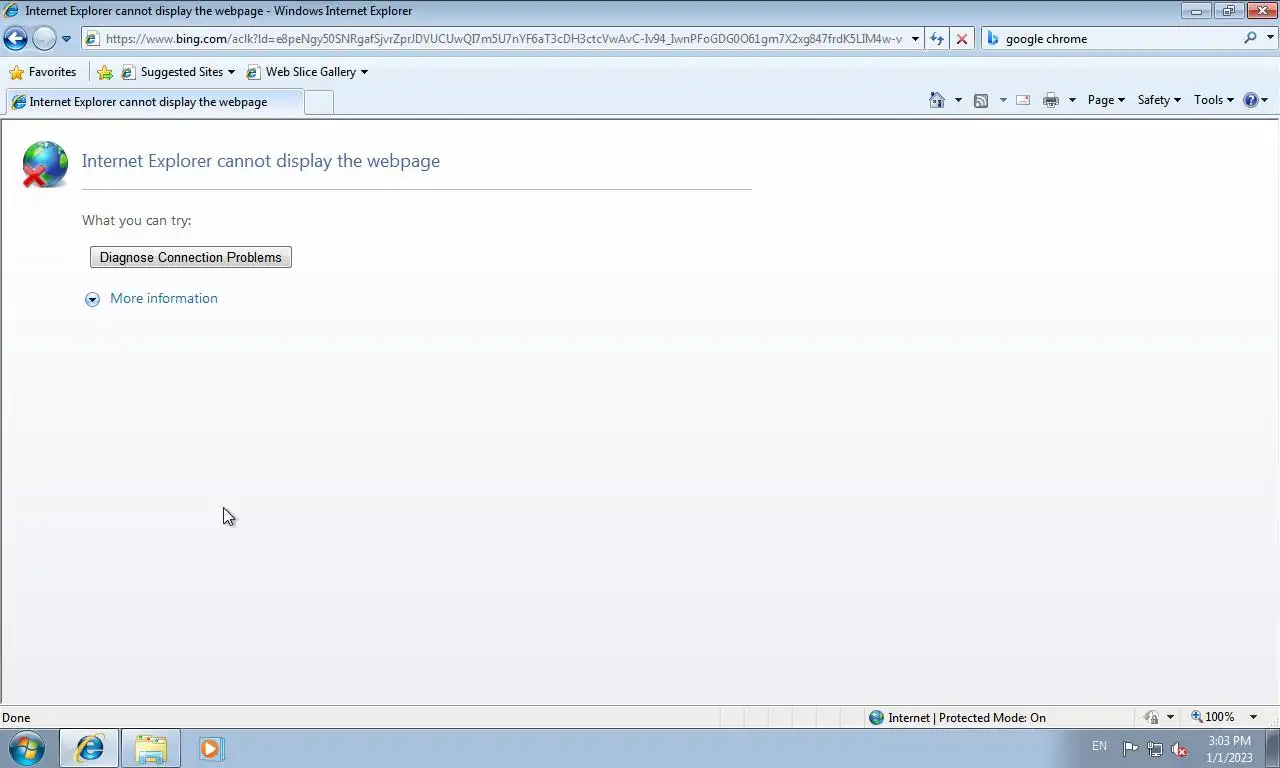Click the Show desktop button
This screenshot has width=1280, height=768.
pos(1272,748)
